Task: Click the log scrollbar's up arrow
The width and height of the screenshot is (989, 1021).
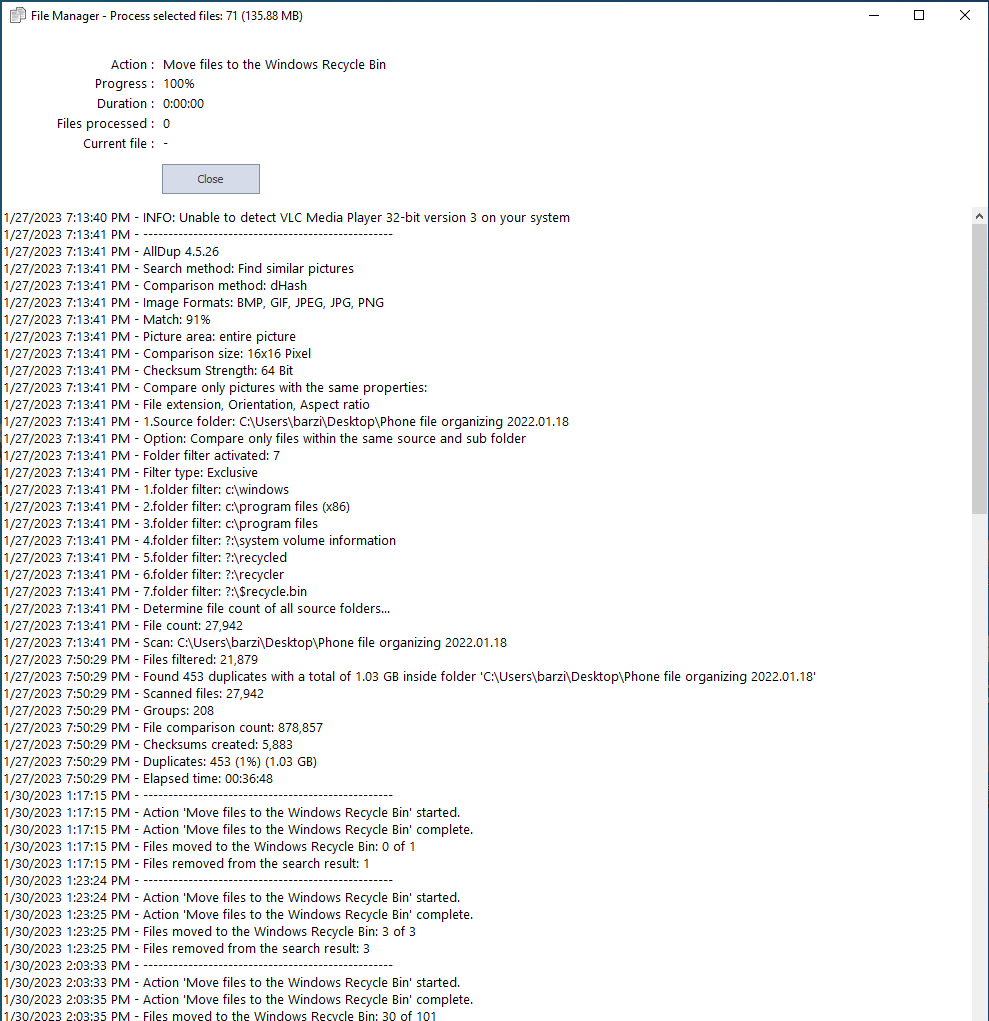Action: pos(979,215)
